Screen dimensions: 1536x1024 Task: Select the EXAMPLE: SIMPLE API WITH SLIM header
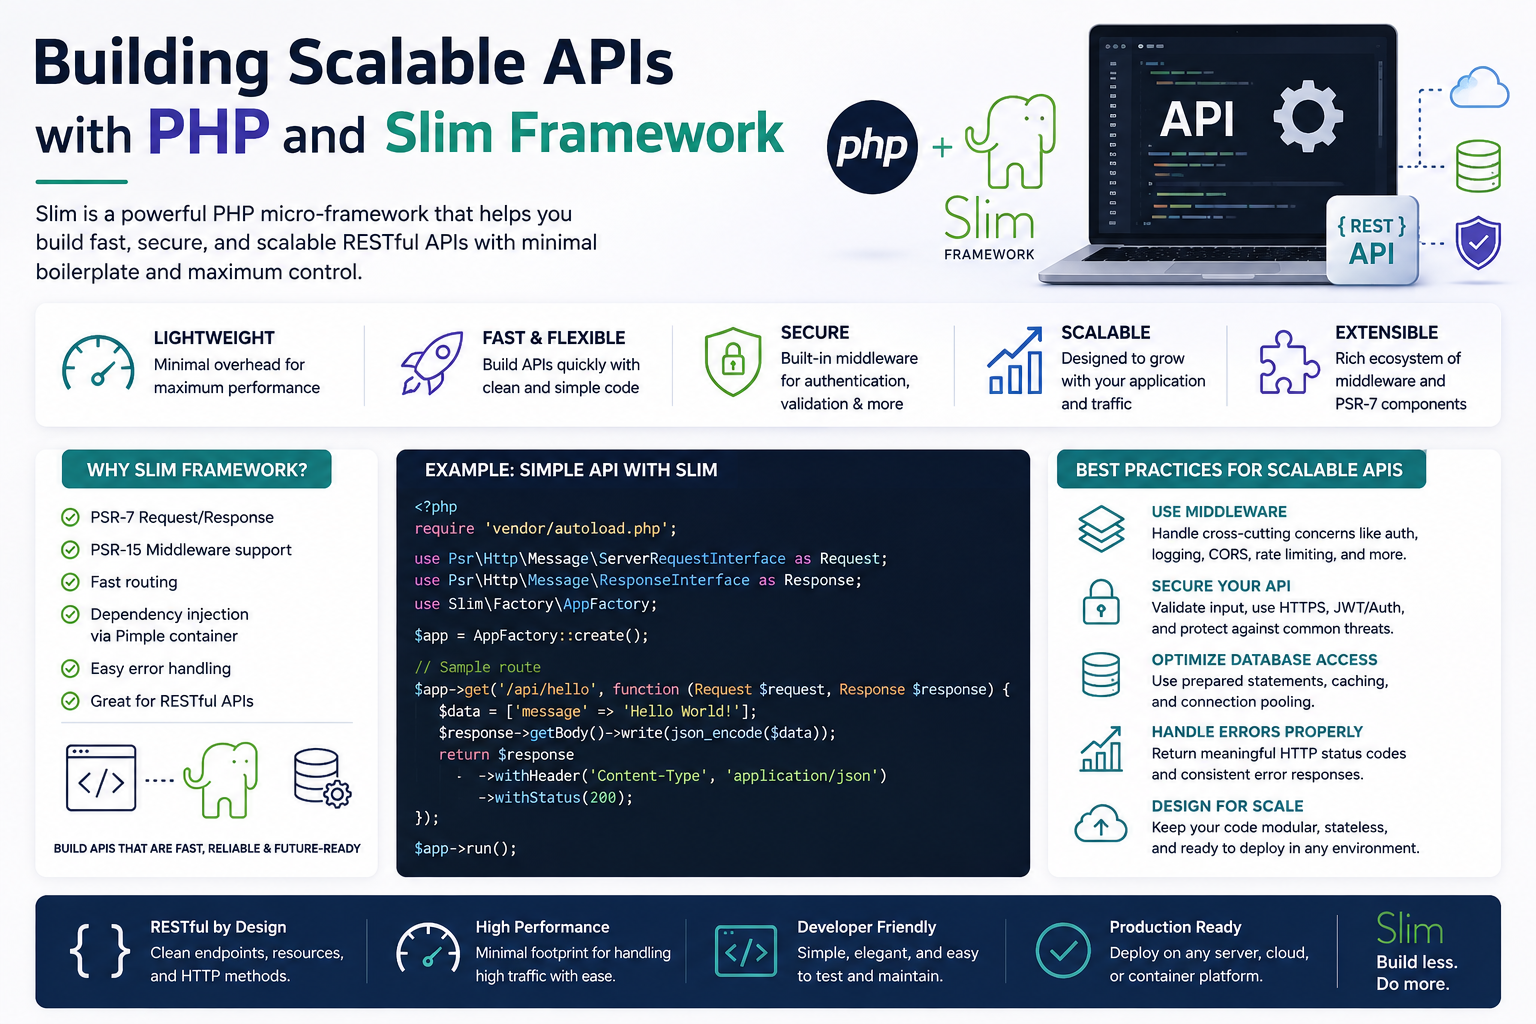tap(571, 470)
